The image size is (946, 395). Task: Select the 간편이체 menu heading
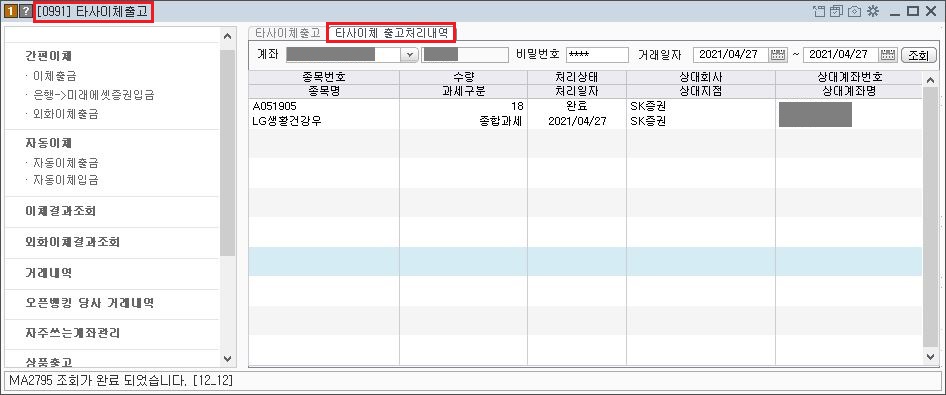coord(48,55)
